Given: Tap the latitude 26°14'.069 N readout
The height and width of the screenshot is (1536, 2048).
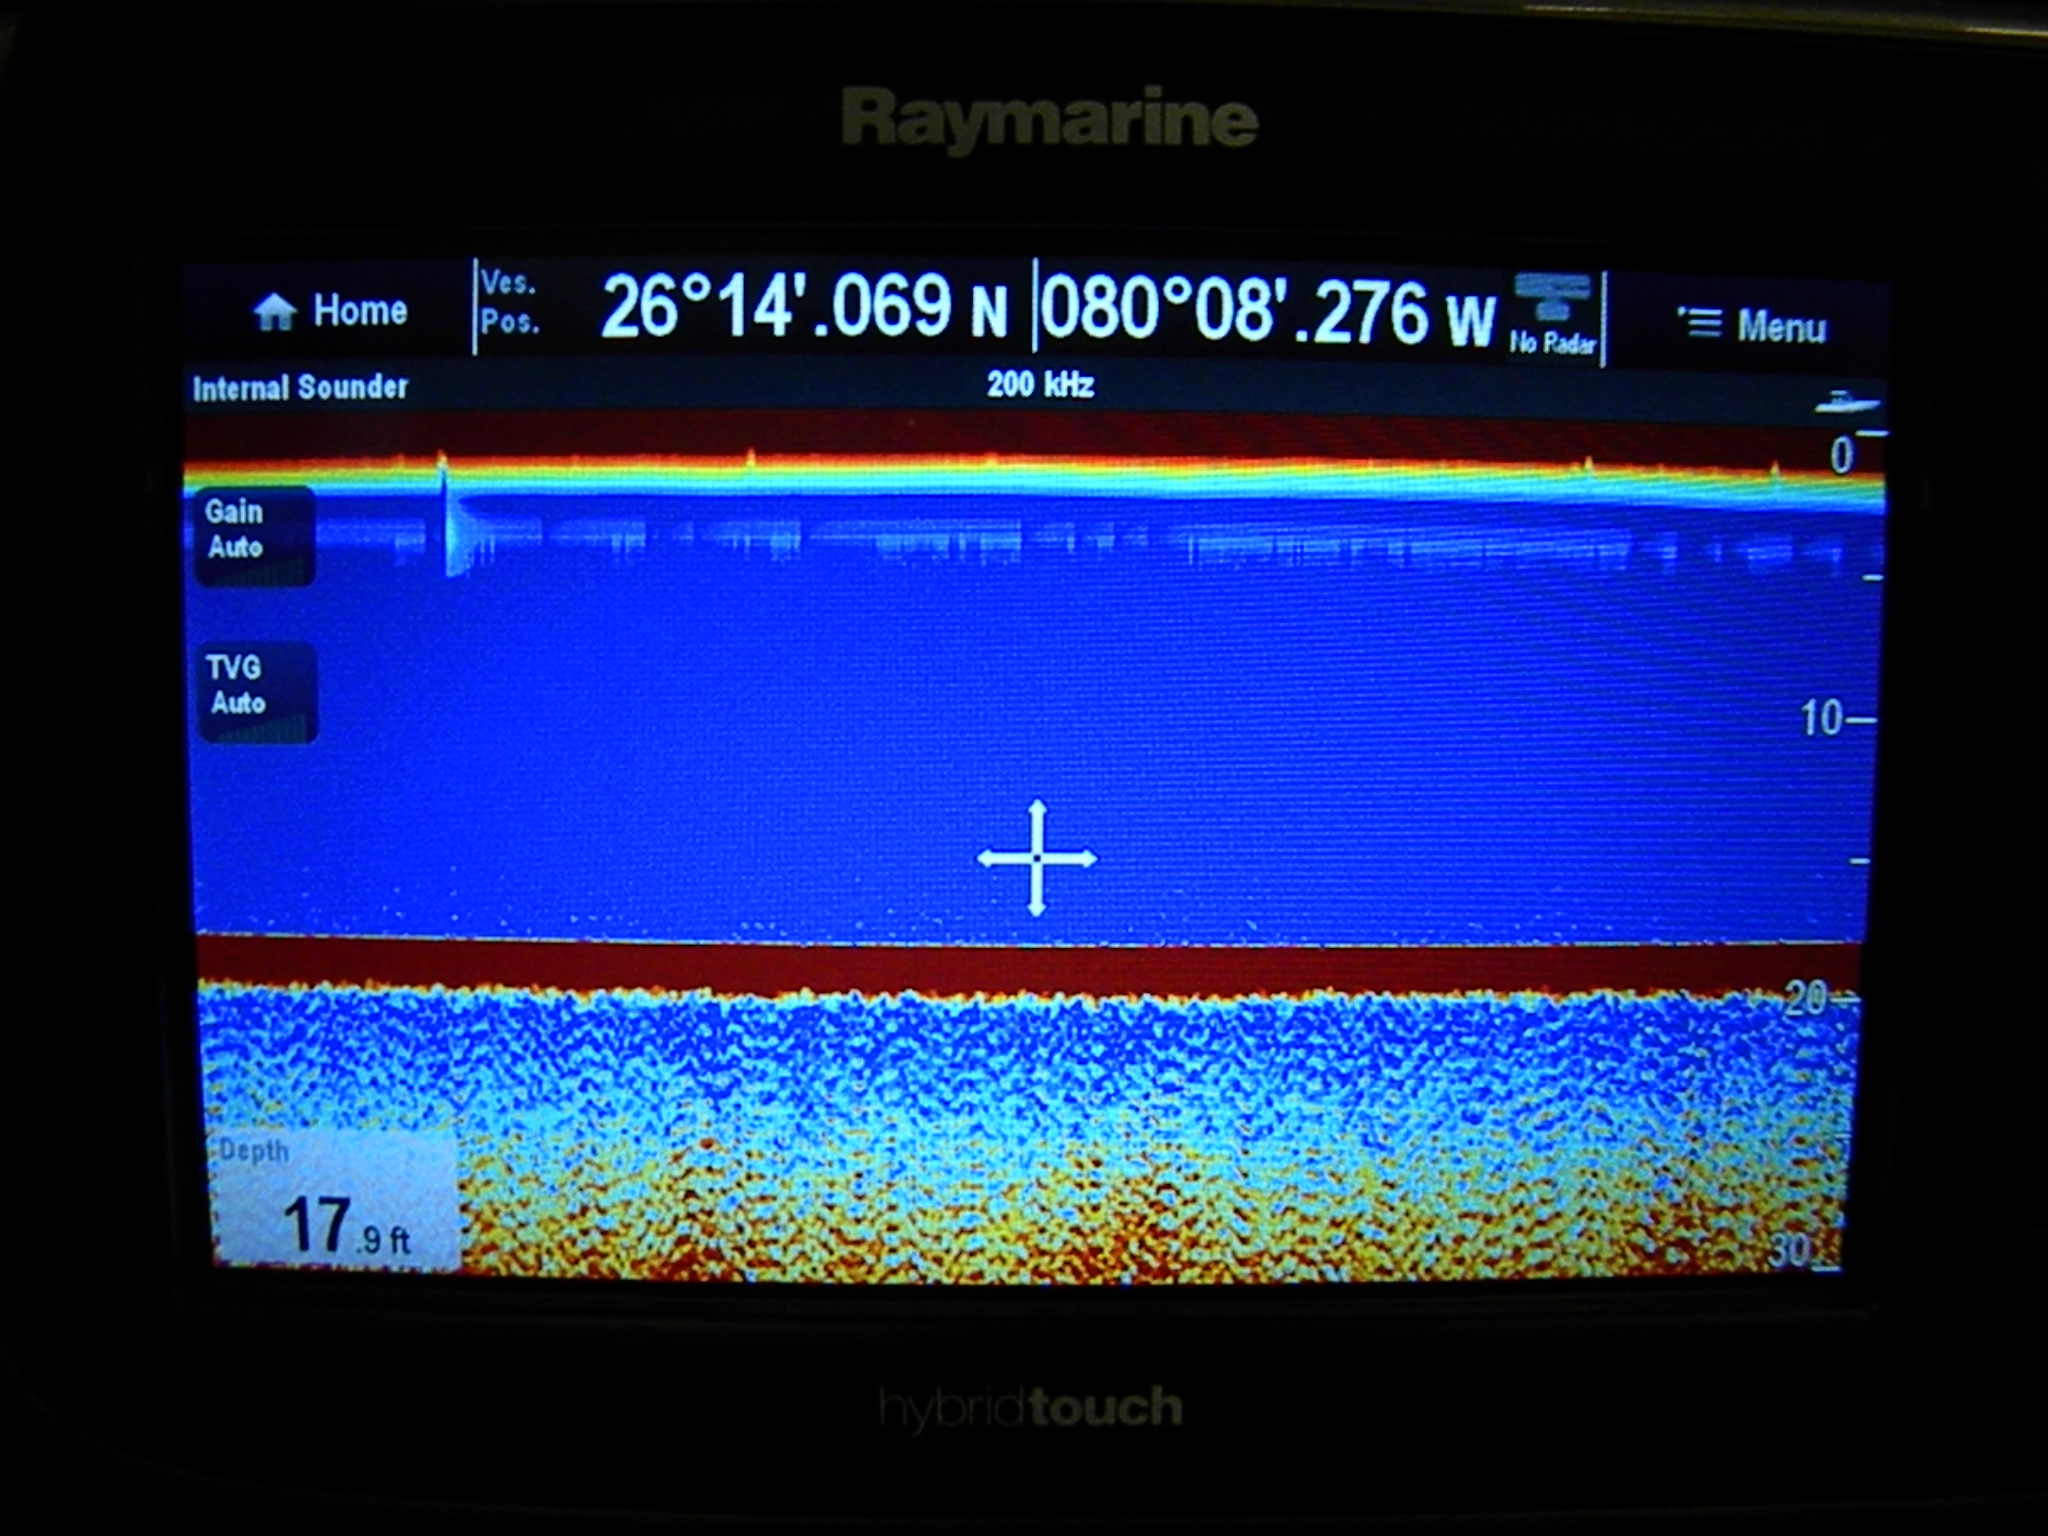Looking at the screenshot, I should pyautogui.click(x=804, y=307).
